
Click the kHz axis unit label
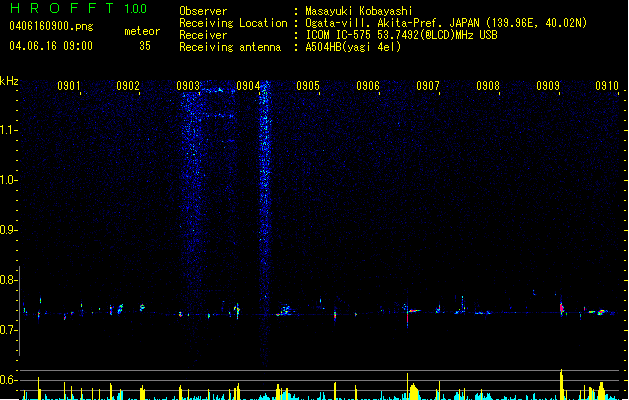(x=9, y=81)
